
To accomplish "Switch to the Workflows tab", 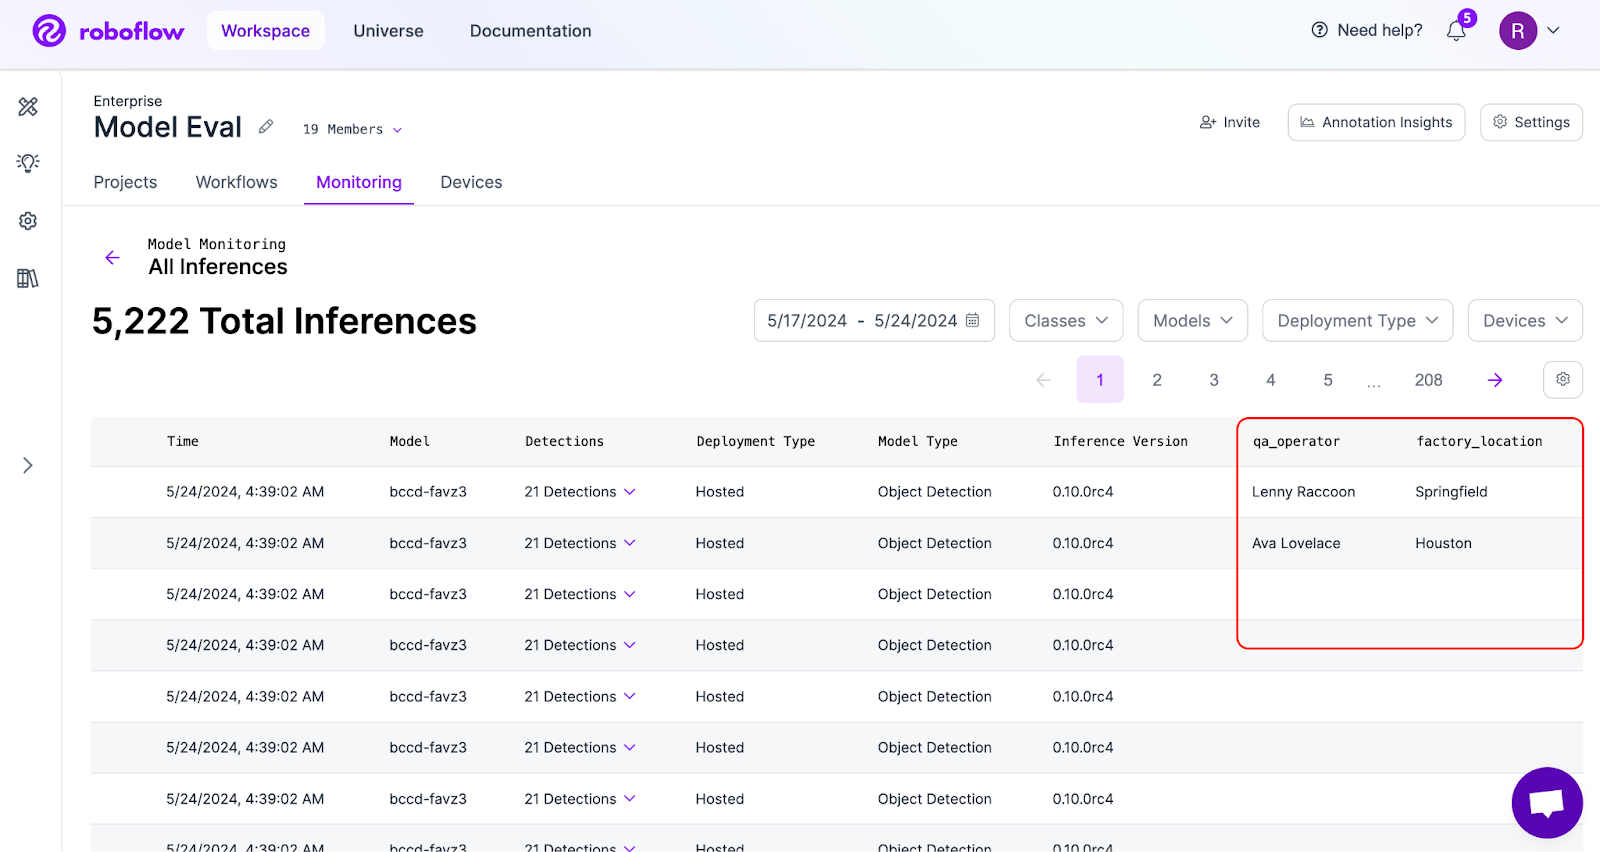I will coord(236,182).
